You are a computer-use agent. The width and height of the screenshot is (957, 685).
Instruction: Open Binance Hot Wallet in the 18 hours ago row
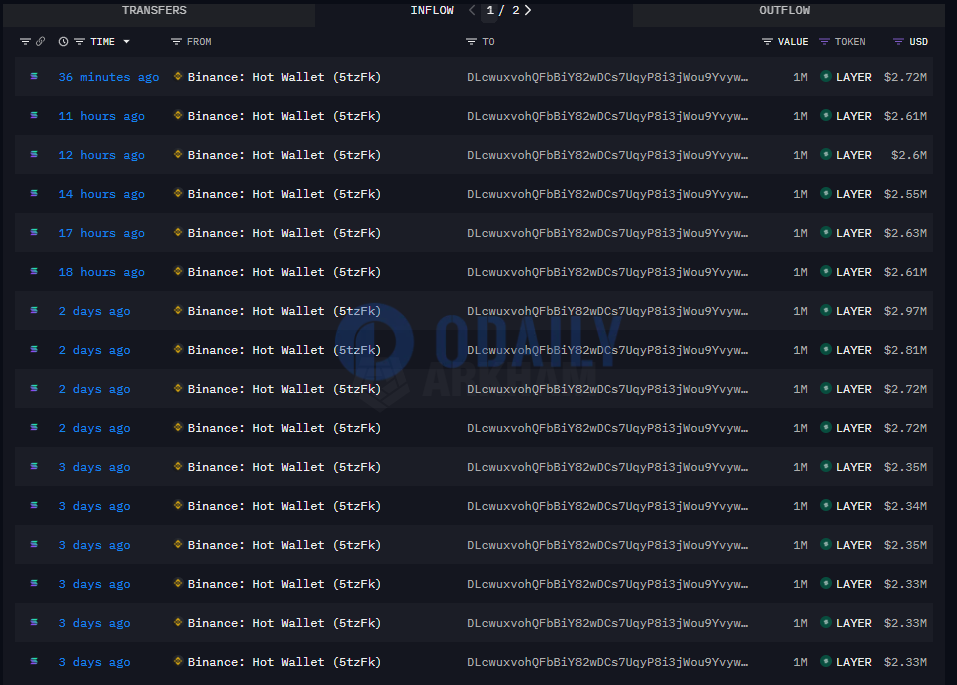284,272
